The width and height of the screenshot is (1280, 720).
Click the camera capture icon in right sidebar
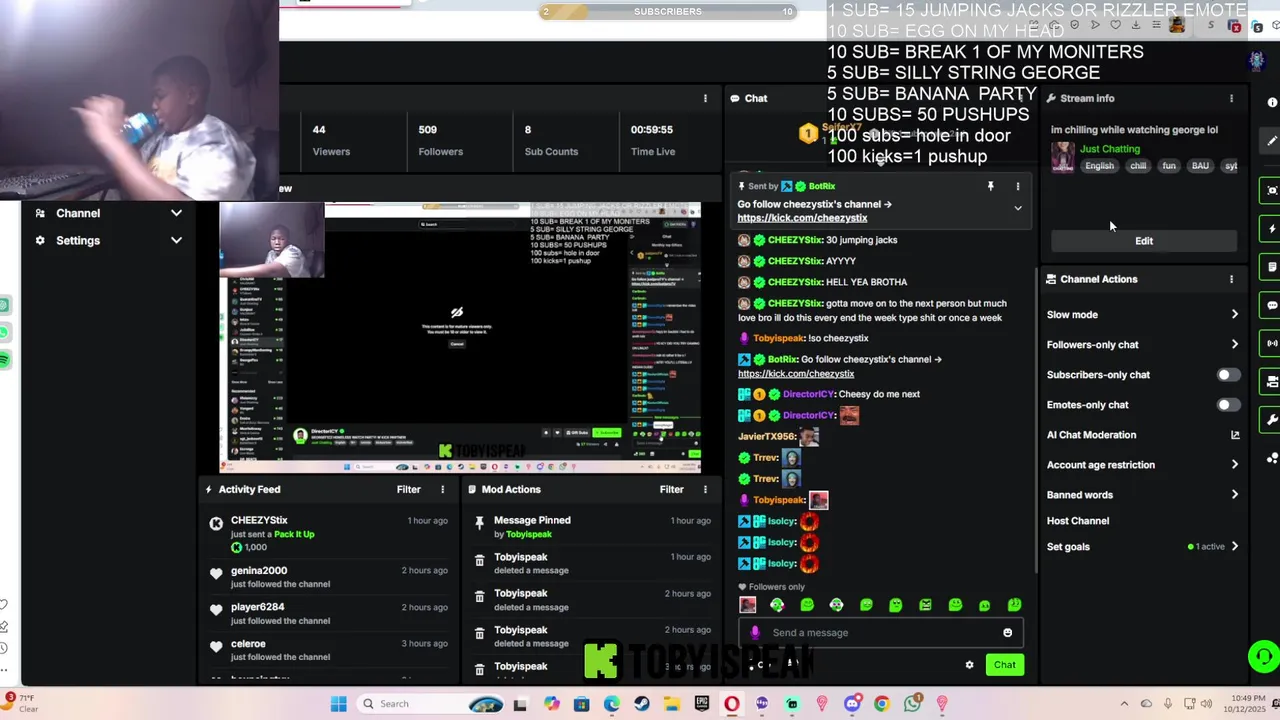tap(1272, 190)
